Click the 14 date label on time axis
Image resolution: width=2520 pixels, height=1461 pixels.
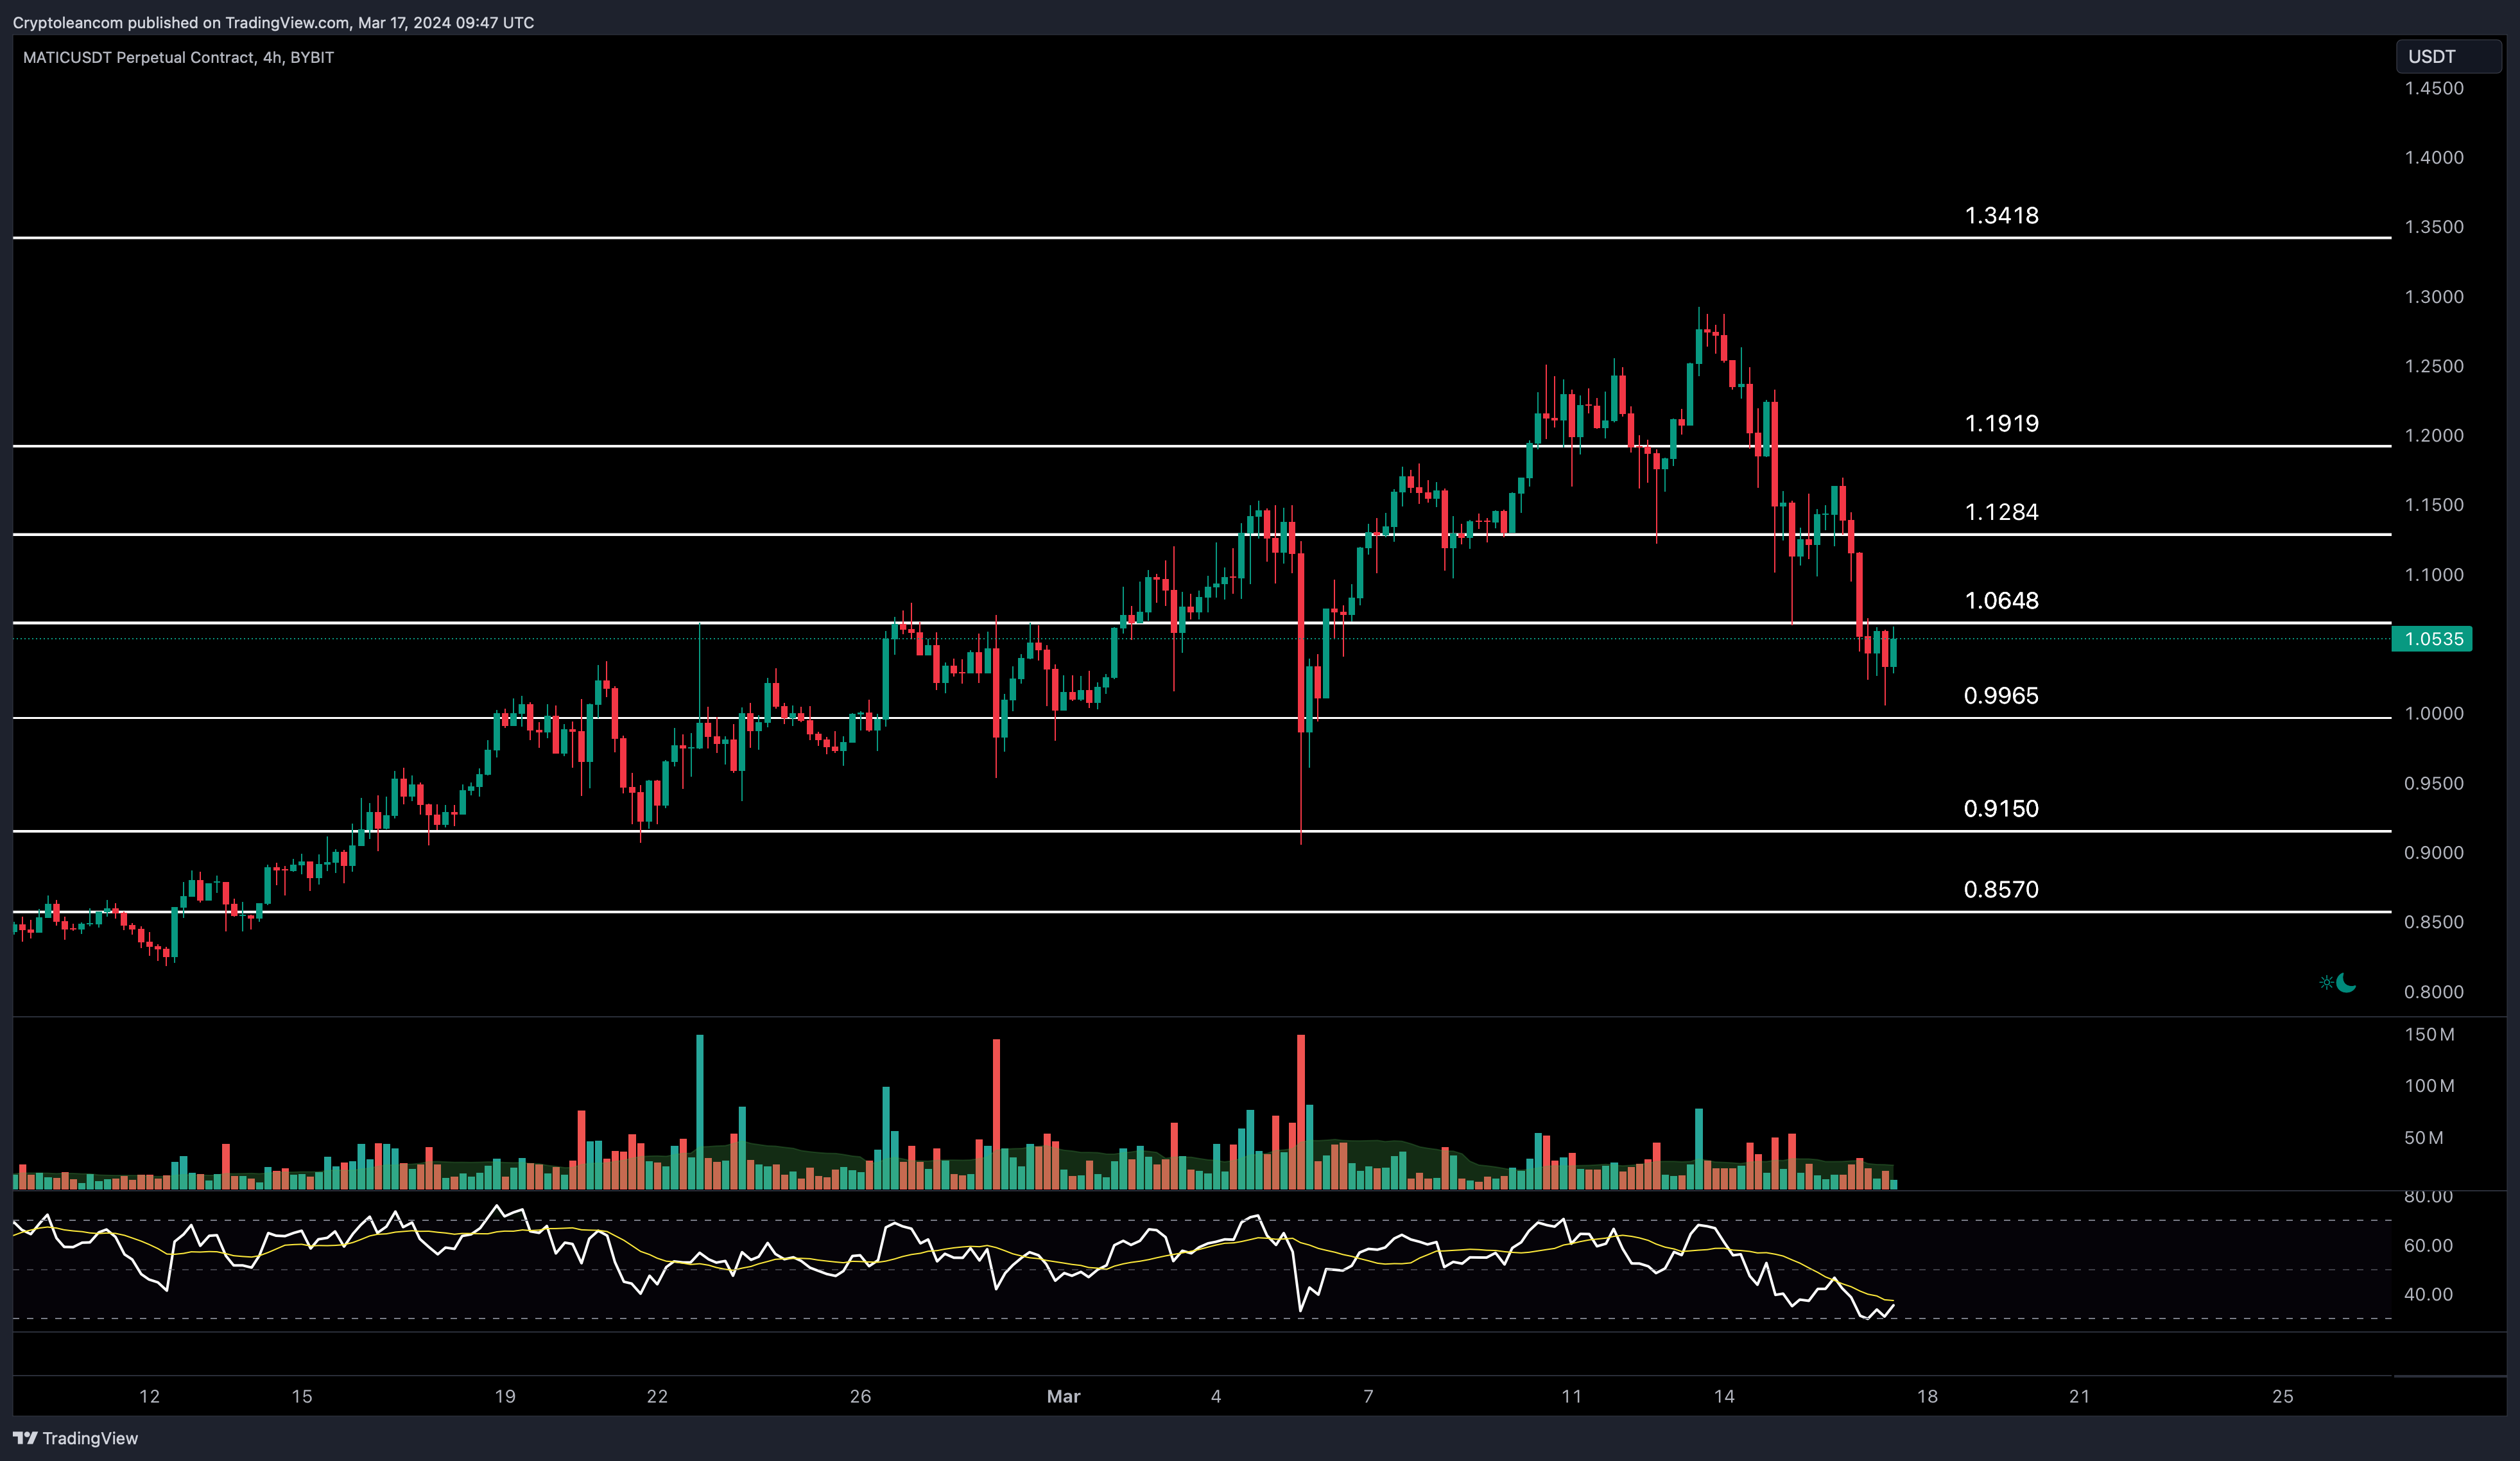1724,1396
